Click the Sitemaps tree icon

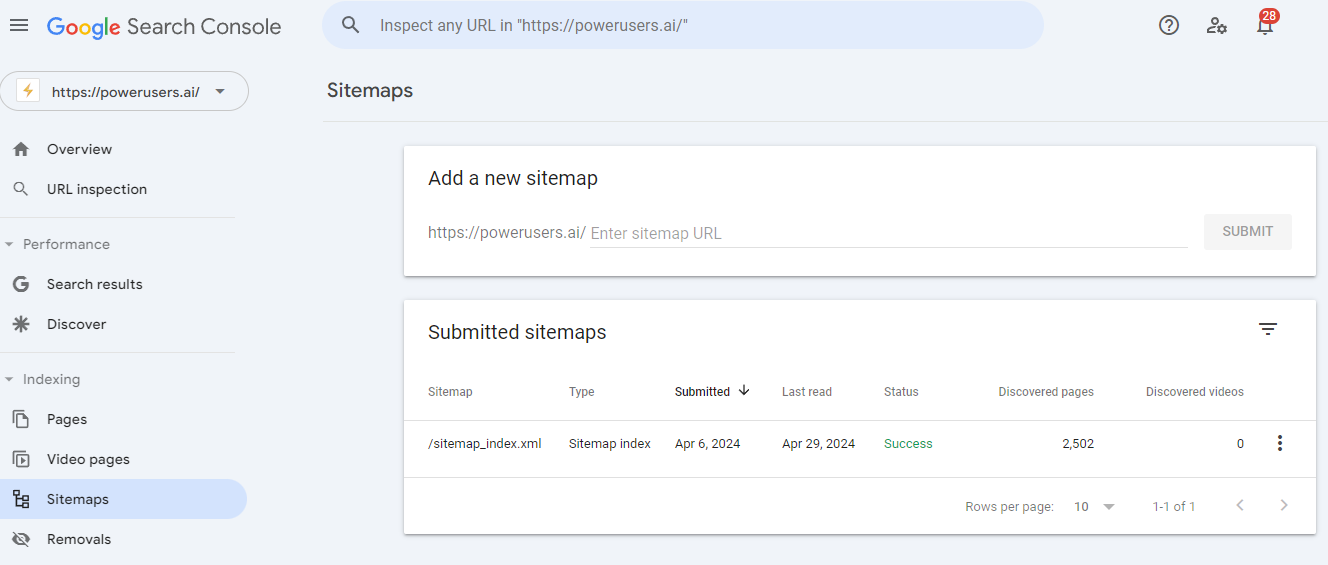click(21, 499)
